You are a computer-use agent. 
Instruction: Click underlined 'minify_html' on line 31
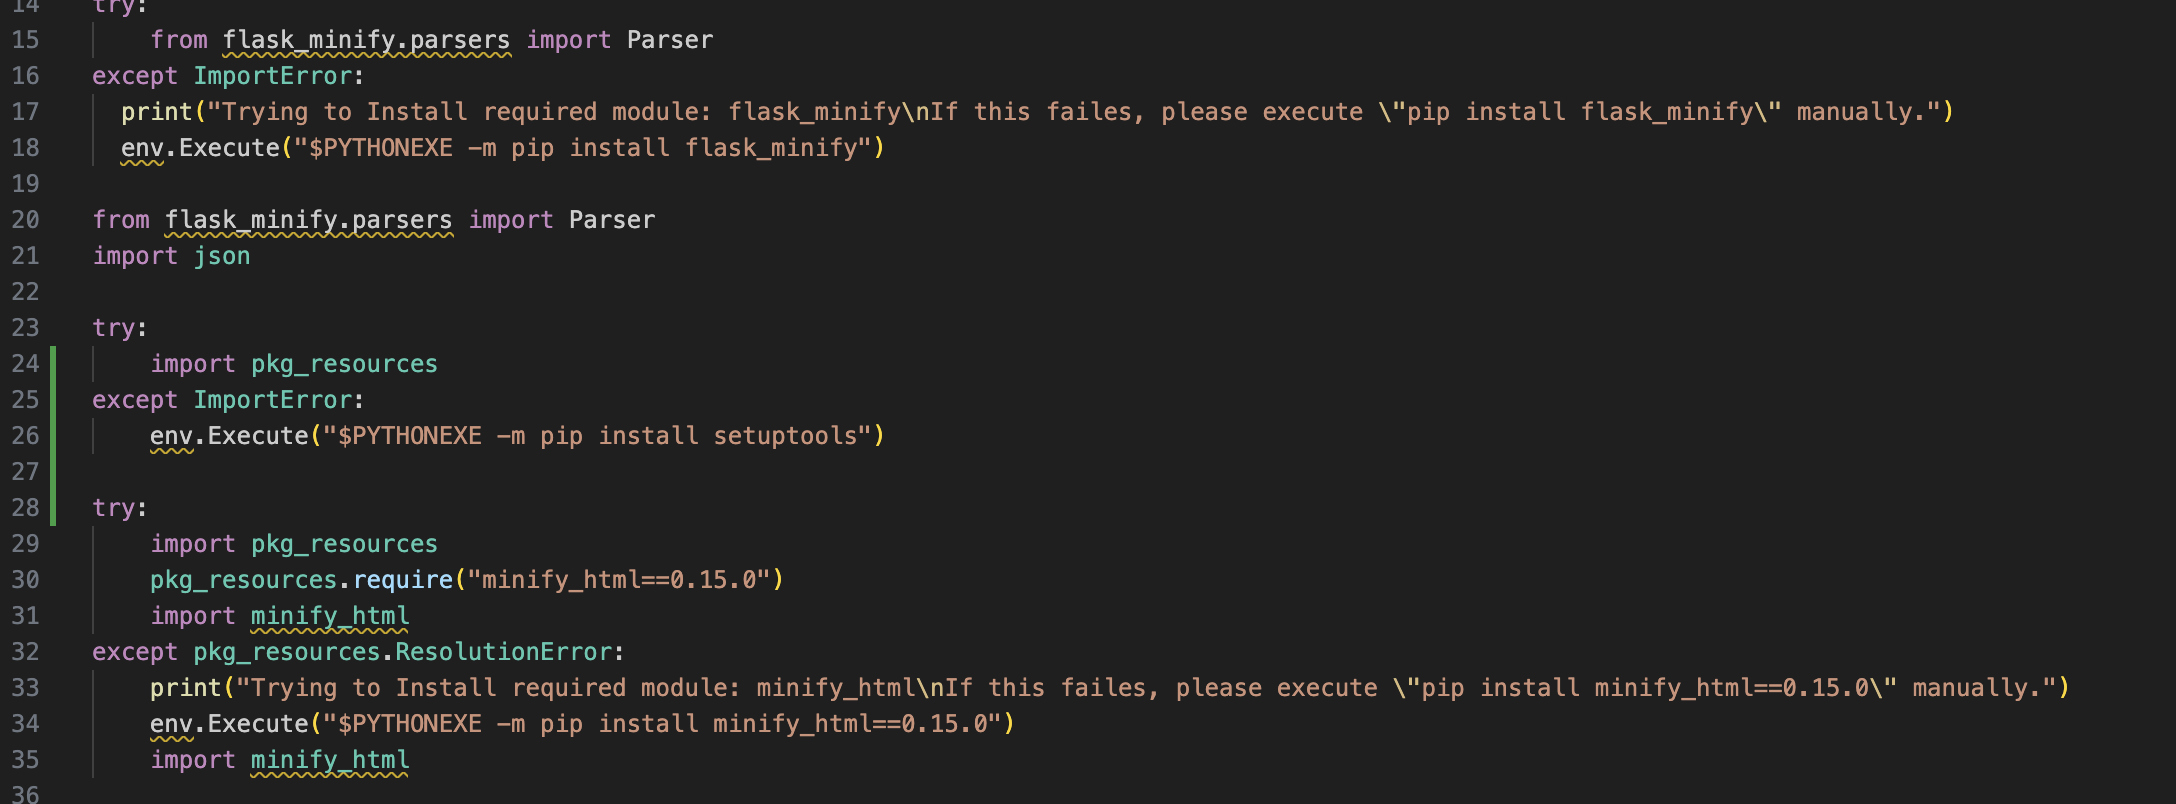pyautogui.click(x=330, y=616)
